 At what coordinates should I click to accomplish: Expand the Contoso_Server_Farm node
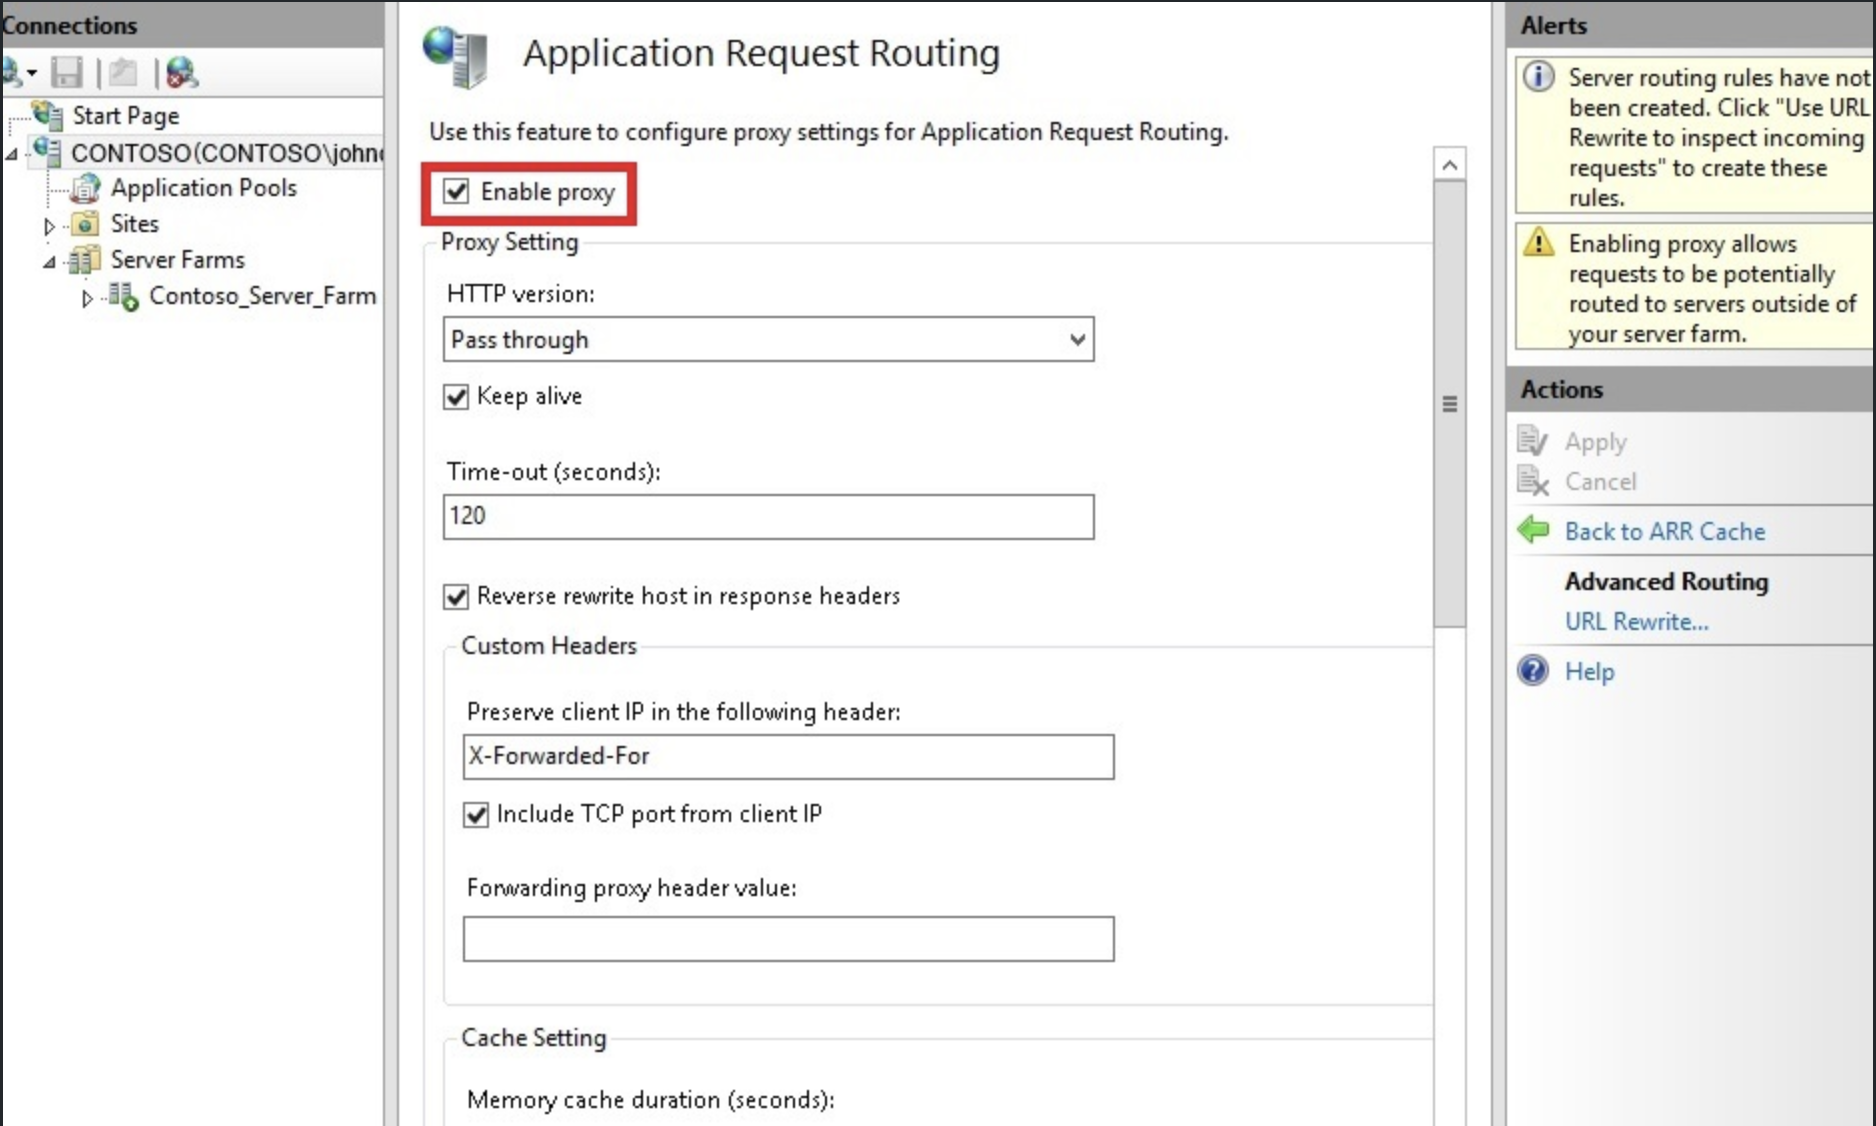click(87, 298)
